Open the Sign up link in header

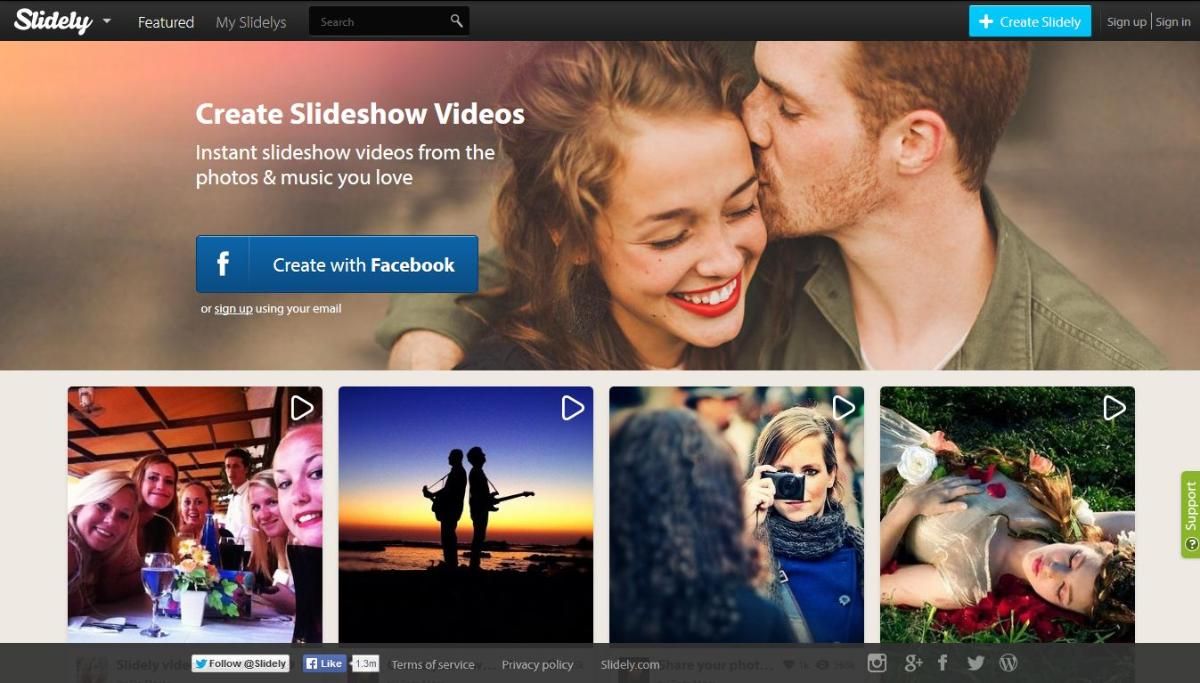pyautogui.click(x=1126, y=22)
